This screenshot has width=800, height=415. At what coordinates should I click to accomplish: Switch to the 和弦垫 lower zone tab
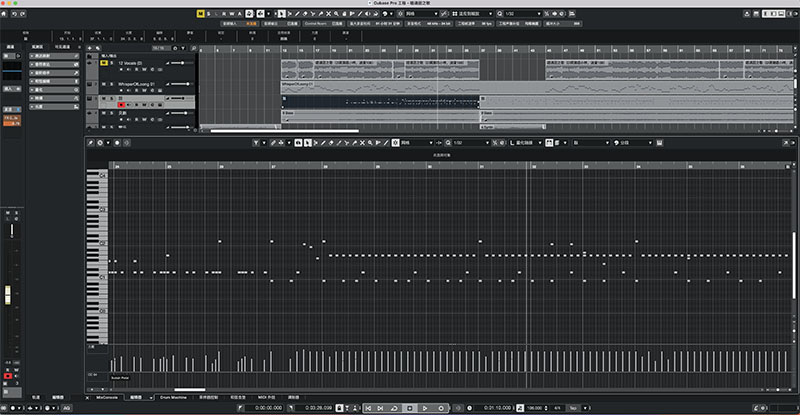click(238, 397)
